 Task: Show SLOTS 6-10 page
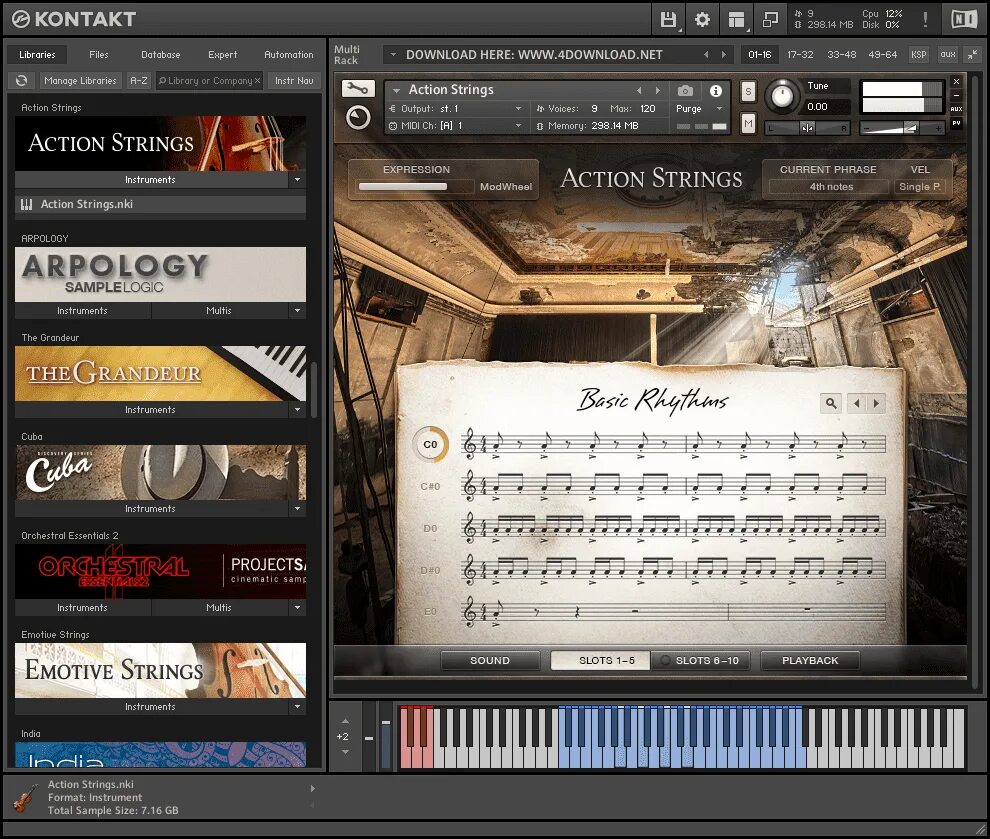point(700,660)
